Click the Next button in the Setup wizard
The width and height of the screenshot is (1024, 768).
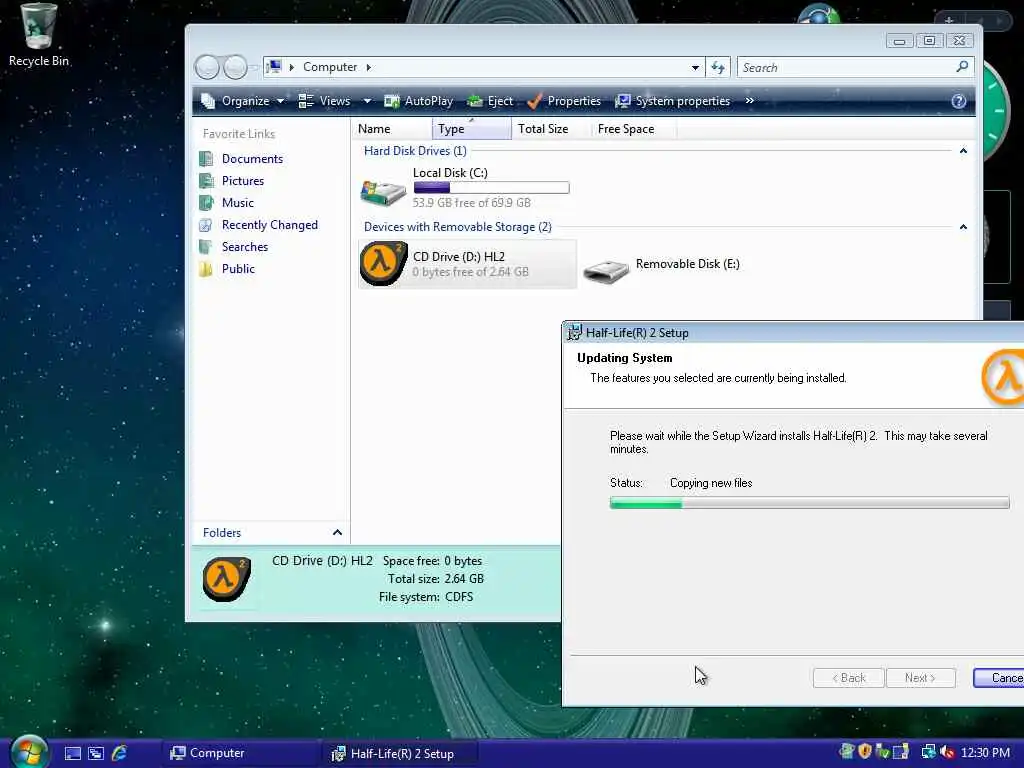920,678
